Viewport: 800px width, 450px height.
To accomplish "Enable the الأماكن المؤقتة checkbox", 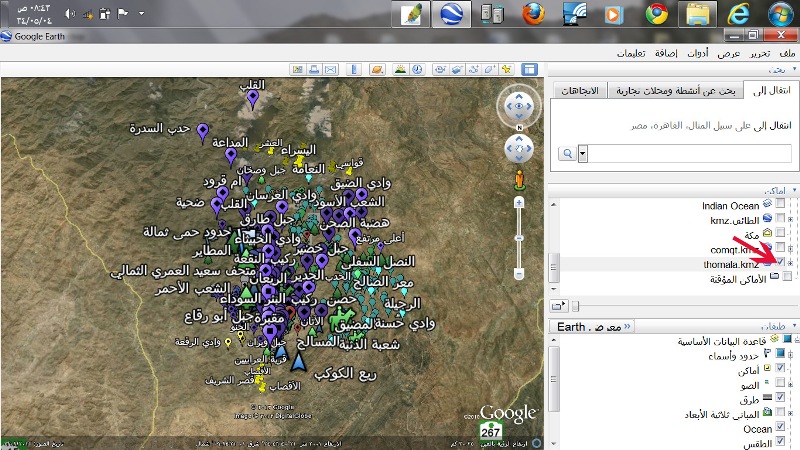I will tap(787, 276).
